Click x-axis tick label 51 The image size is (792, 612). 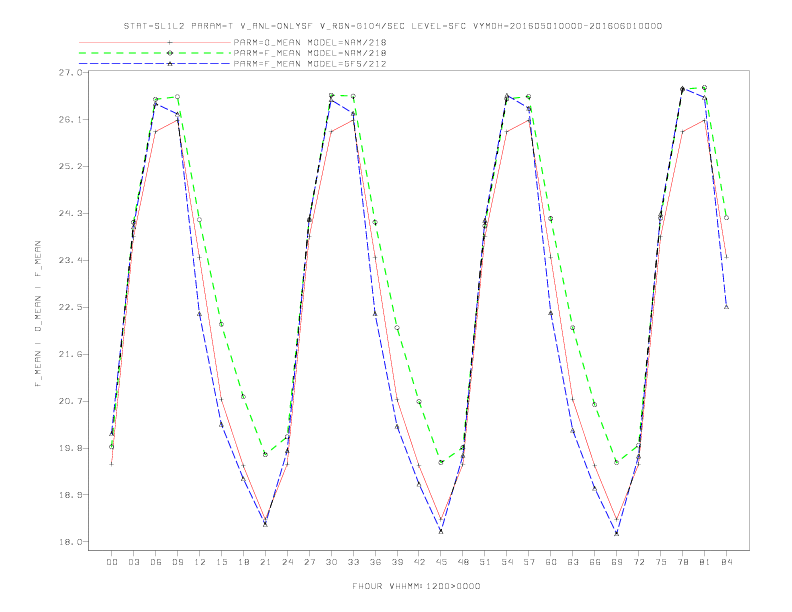point(485,562)
